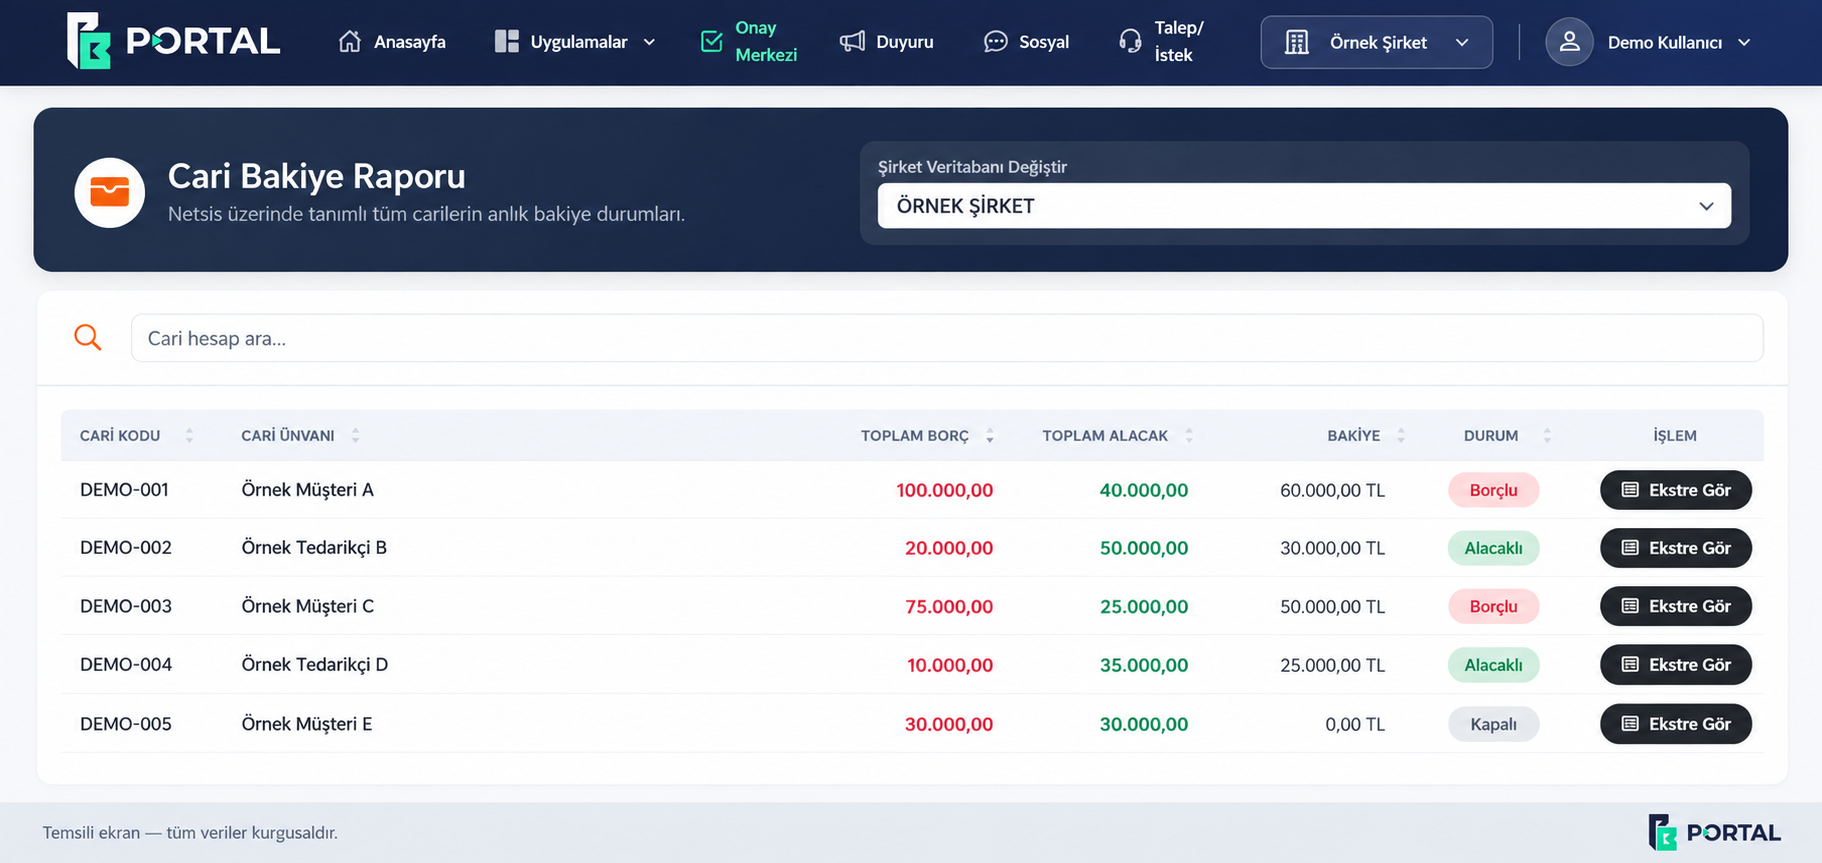Click the İŞLEM column header
The width and height of the screenshot is (1822, 863).
[1675, 435]
